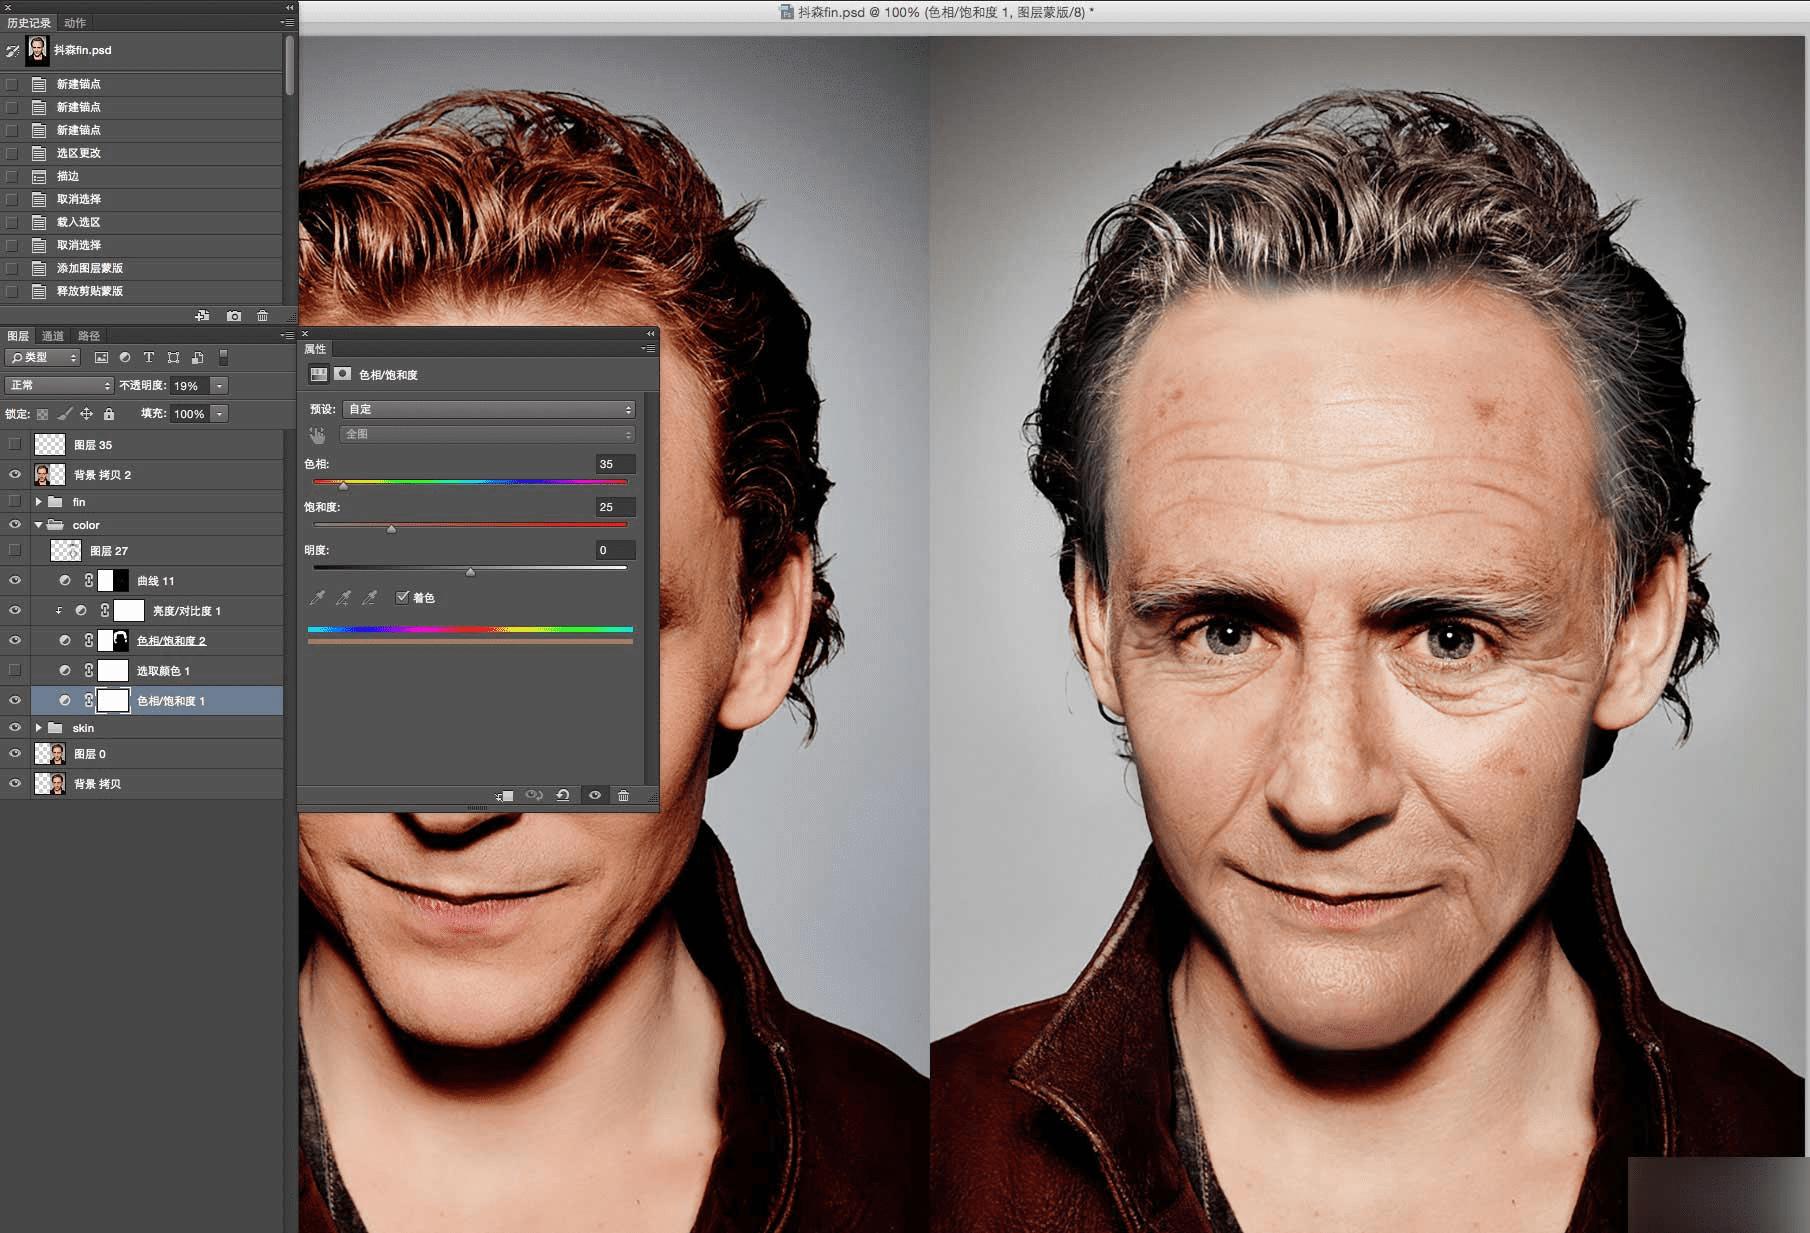The width and height of the screenshot is (1810, 1233).
Task: Show the 选取颜色 1 layer
Action: point(14,670)
